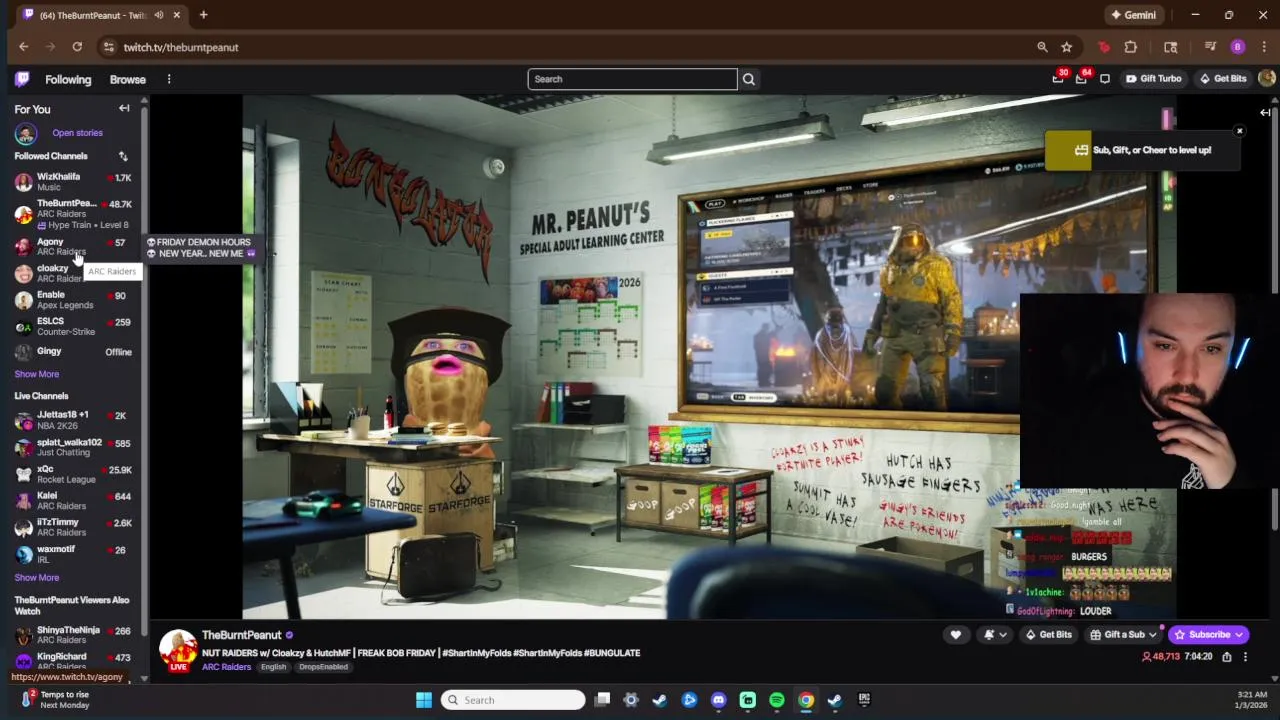
Task: Open Chrome three-dot menu
Action: pyautogui.click(x=1265, y=47)
